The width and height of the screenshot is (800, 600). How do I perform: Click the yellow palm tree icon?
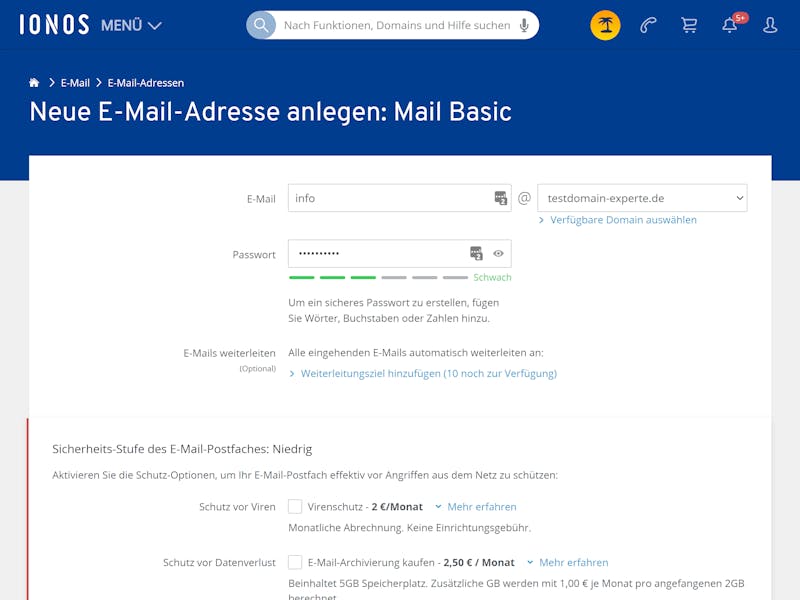click(605, 25)
